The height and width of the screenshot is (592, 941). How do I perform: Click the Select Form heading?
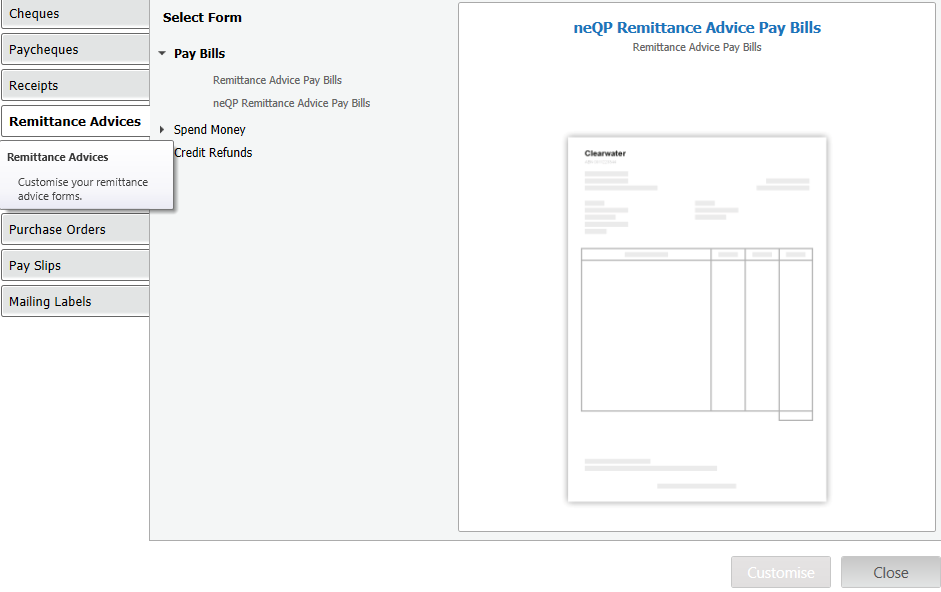(x=202, y=17)
